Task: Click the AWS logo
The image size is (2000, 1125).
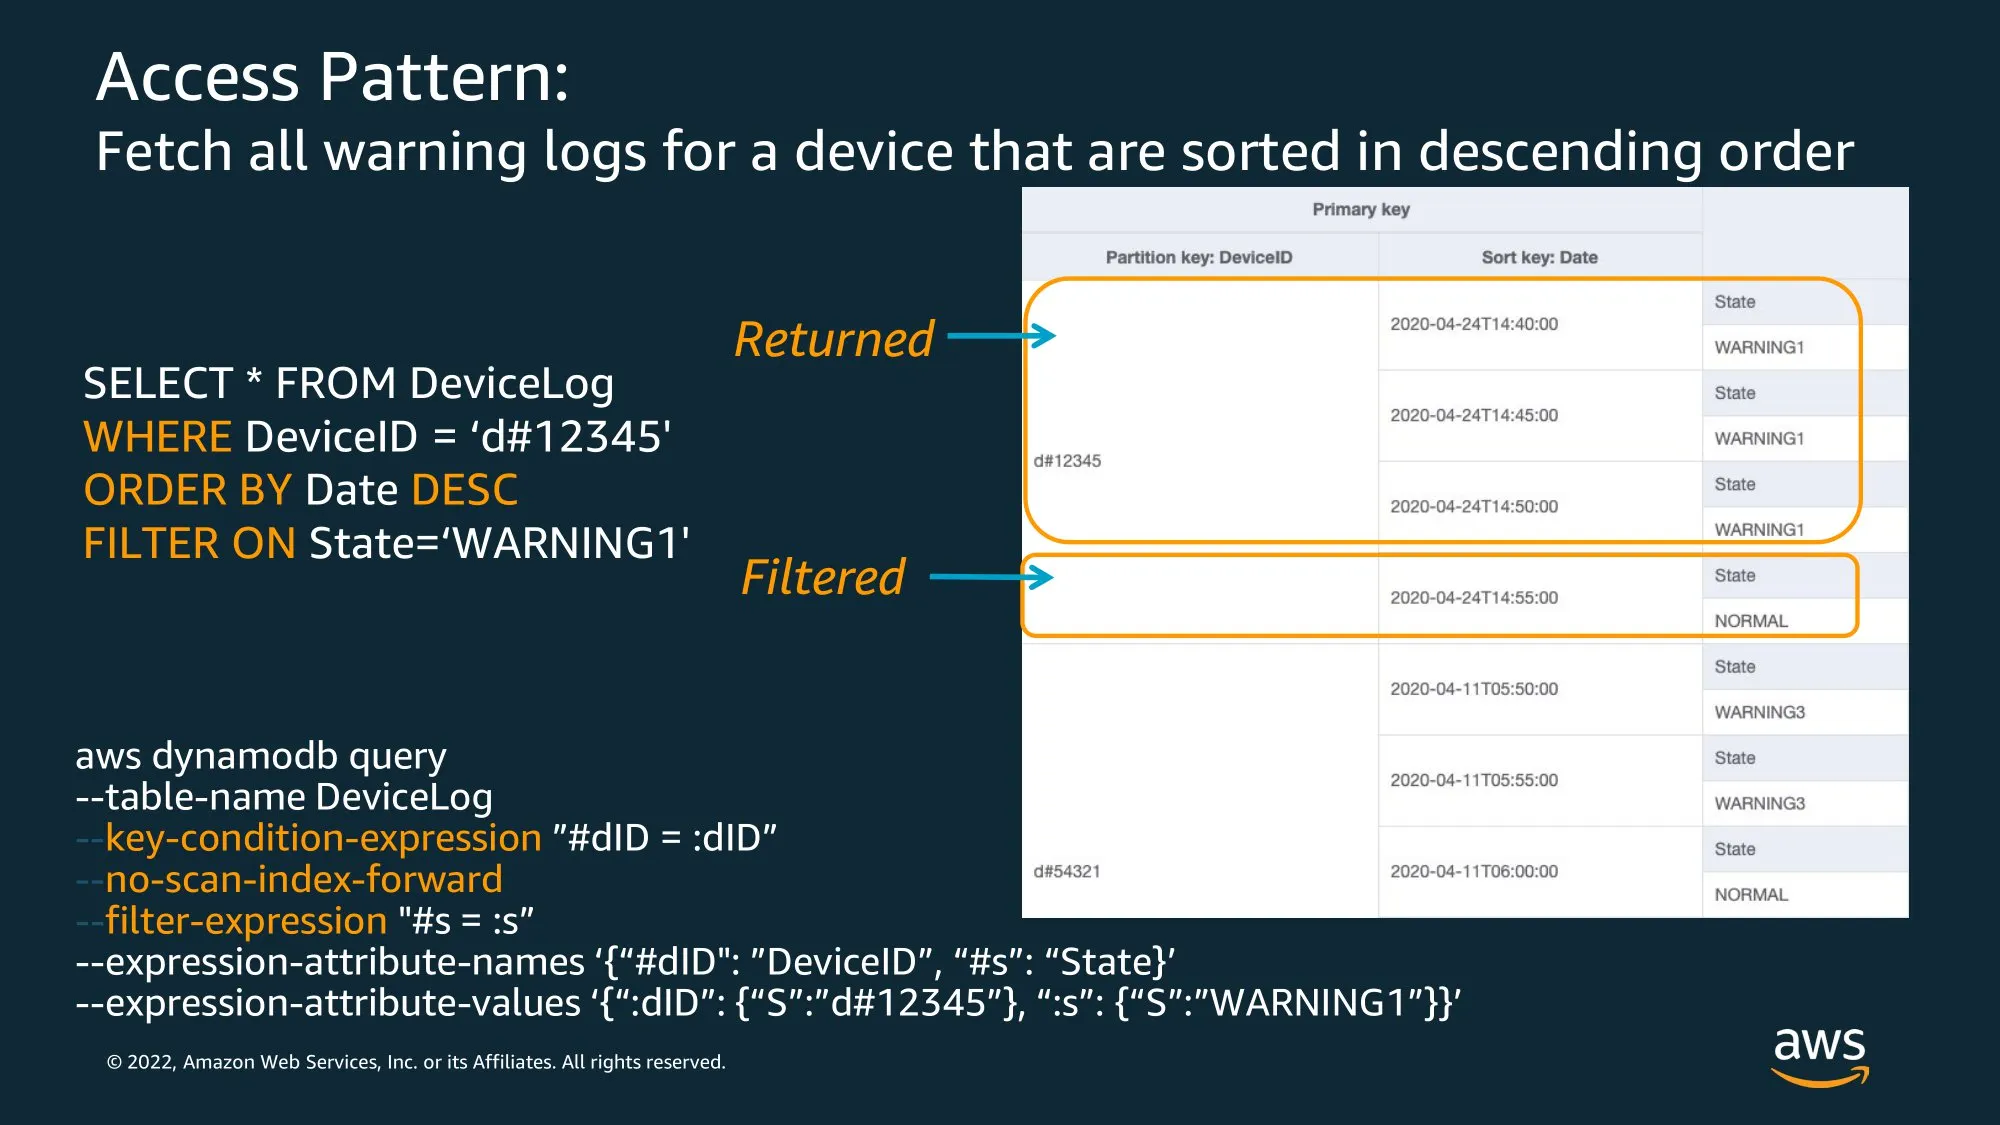Action: 1819,1055
